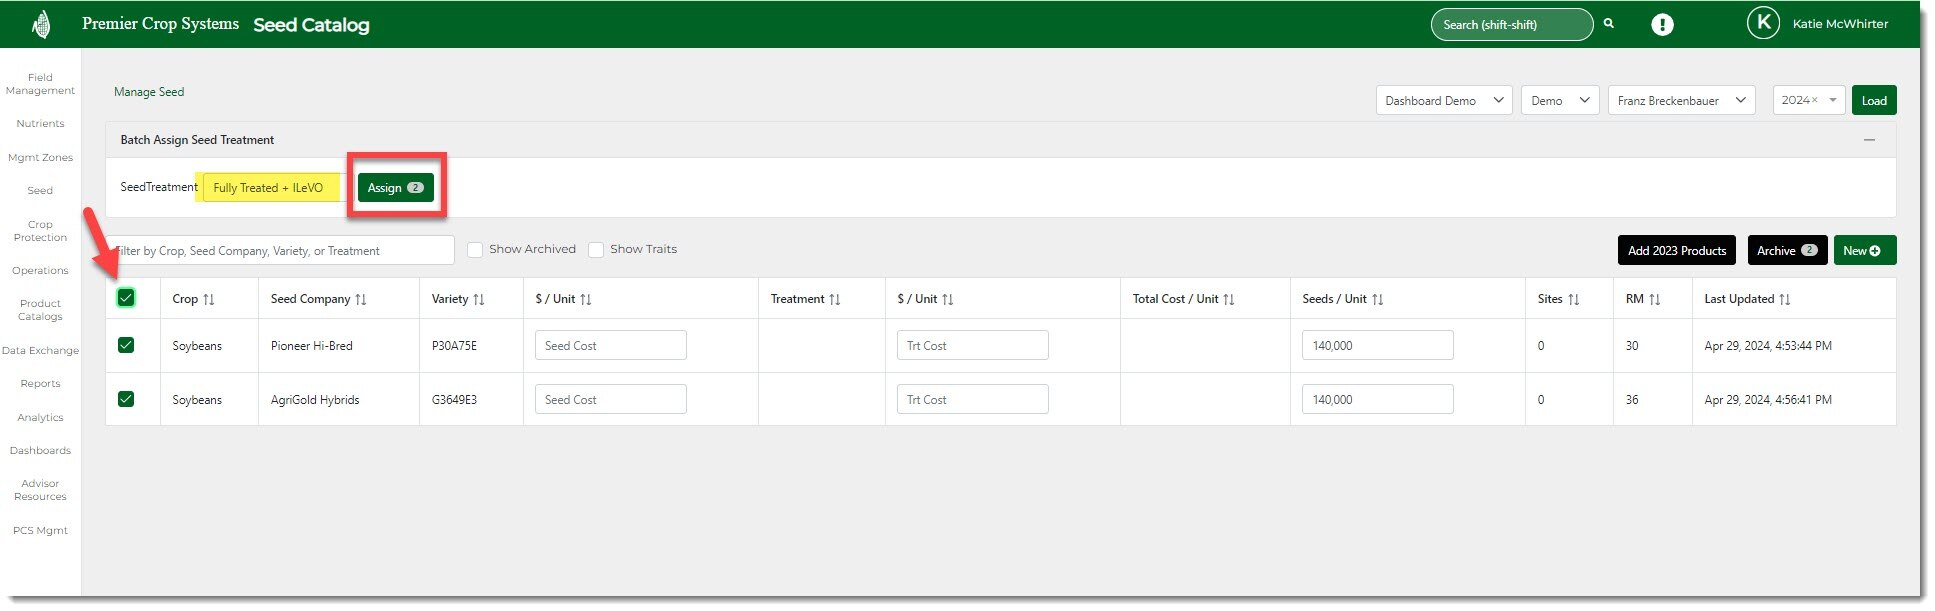Screen dimensions: 1935x611
Task: Sort by RM column arrows
Action: click(1654, 299)
